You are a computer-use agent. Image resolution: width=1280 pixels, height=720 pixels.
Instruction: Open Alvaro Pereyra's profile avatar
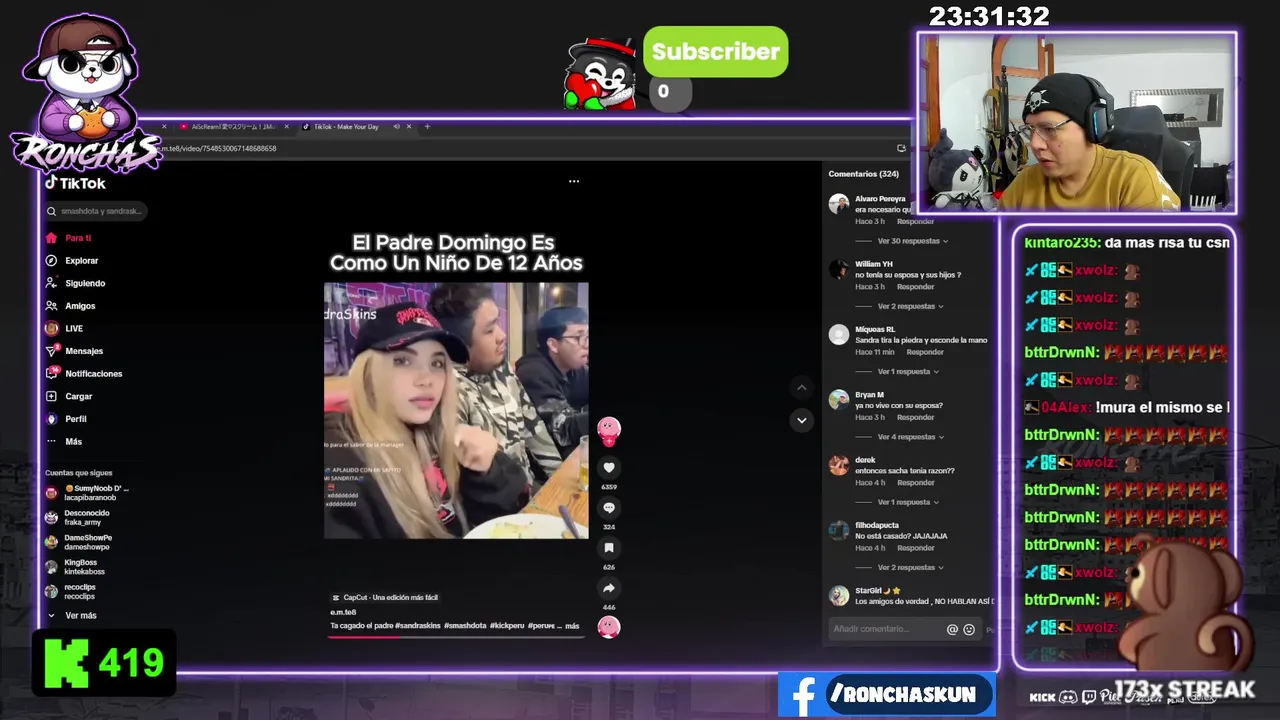point(839,204)
